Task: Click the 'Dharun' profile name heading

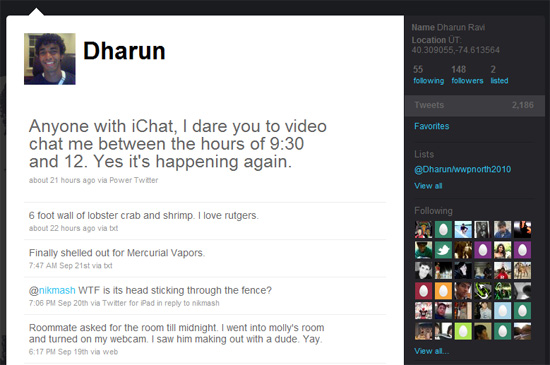Action: pos(124,51)
